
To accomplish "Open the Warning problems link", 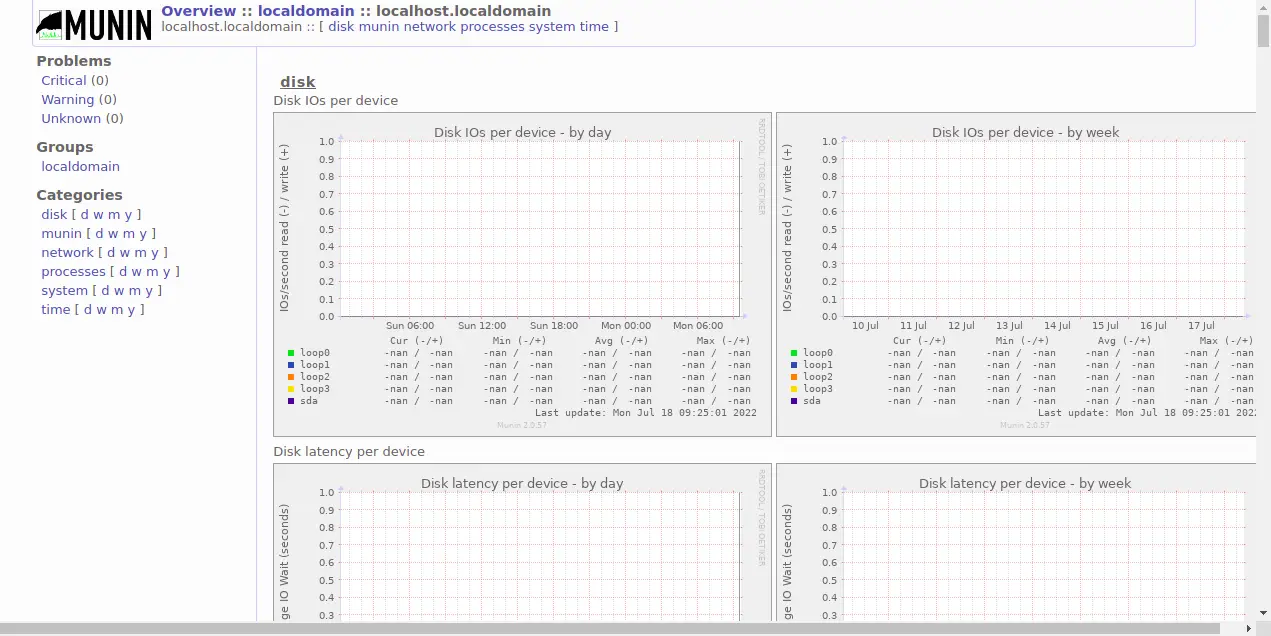I will pyautogui.click(x=67, y=99).
